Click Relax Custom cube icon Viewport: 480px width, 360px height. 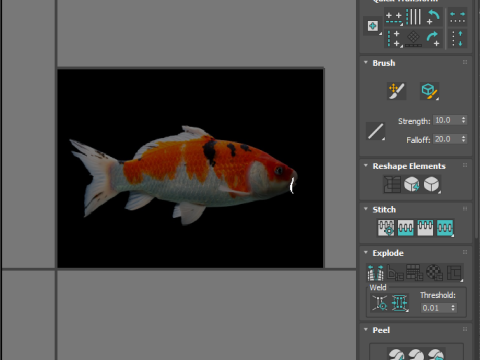point(431,184)
